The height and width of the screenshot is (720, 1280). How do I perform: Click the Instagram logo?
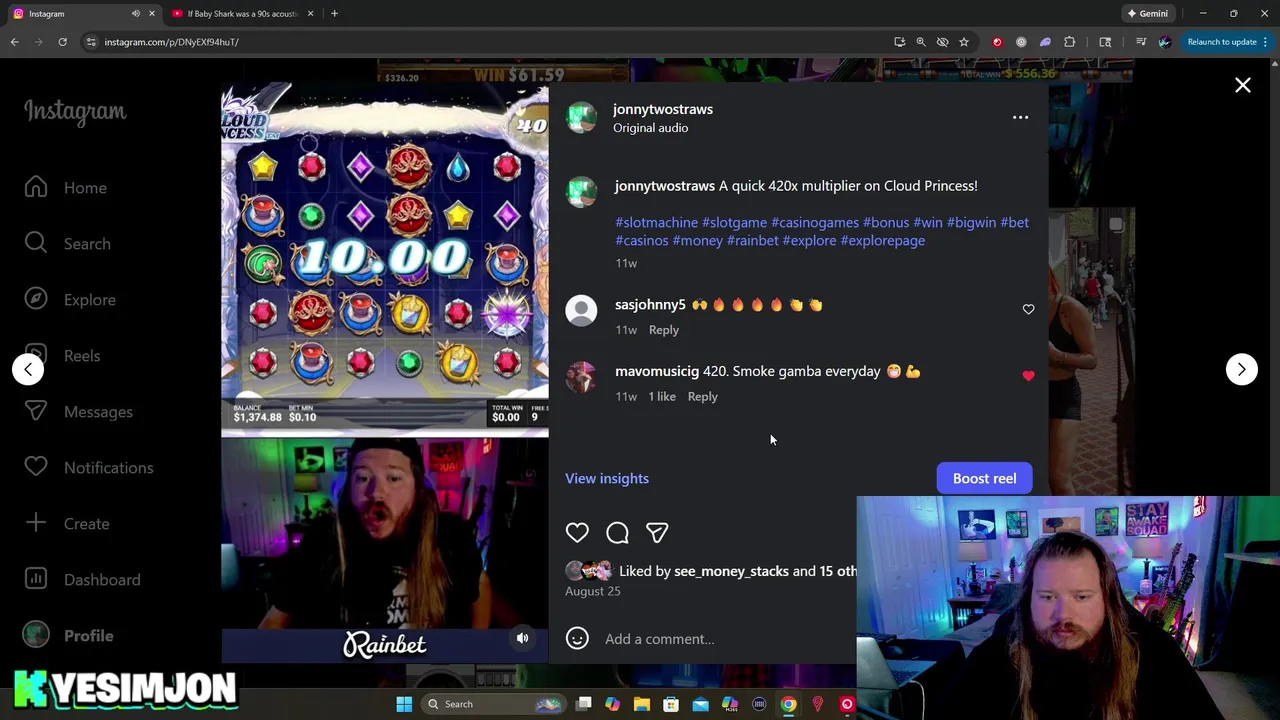tap(75, 111)
